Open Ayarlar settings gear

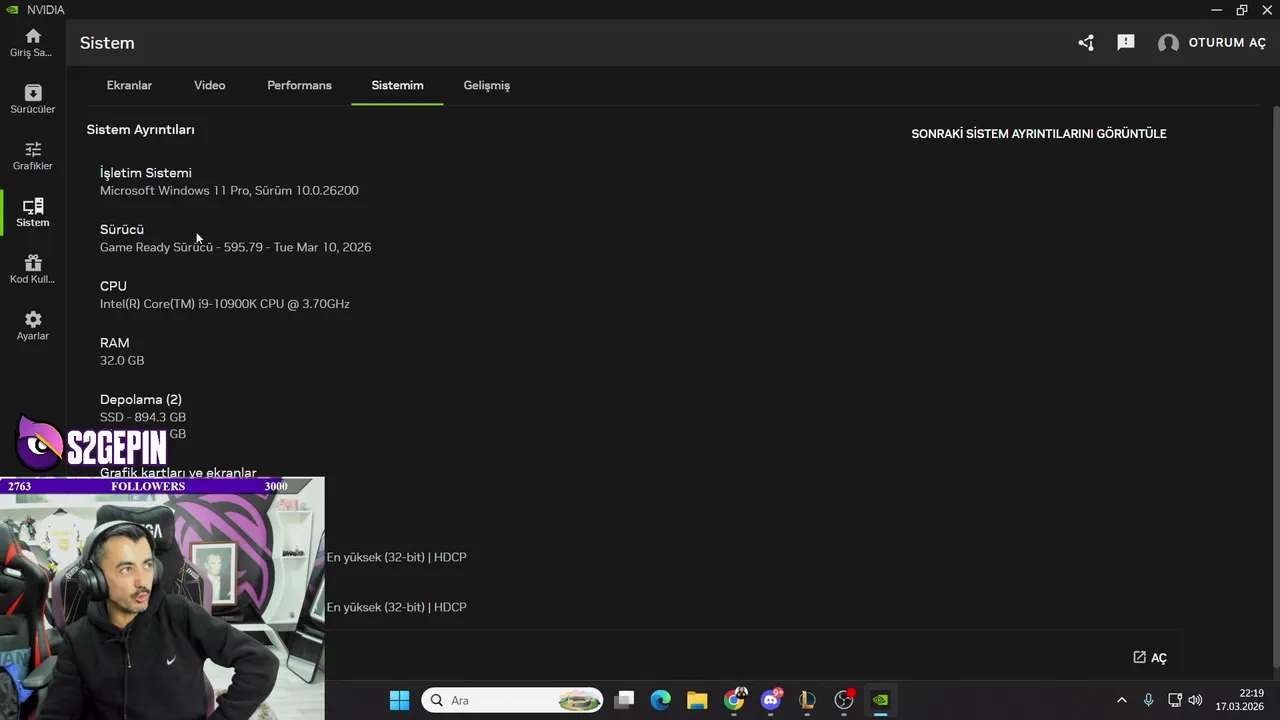coord(33,325)
